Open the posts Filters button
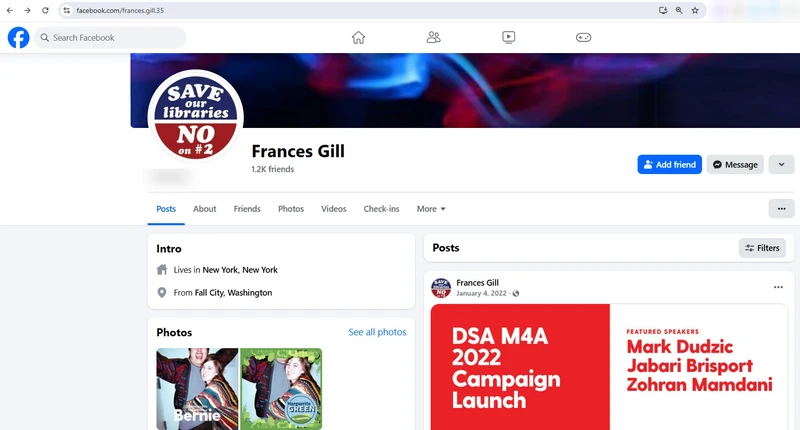This screenshot has width=800, height=430. click(762, 248)
